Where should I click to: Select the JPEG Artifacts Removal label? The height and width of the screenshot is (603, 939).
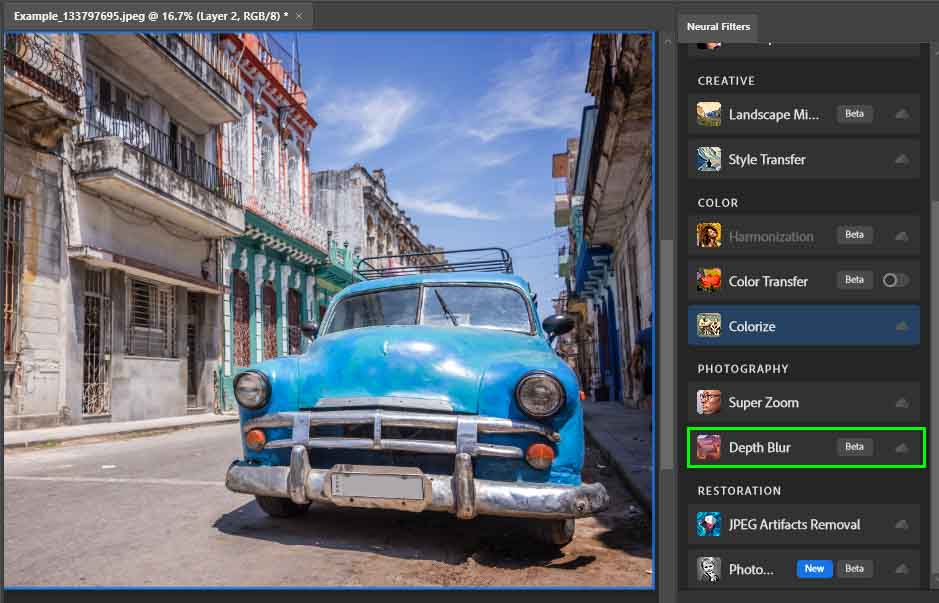[794, 525]
